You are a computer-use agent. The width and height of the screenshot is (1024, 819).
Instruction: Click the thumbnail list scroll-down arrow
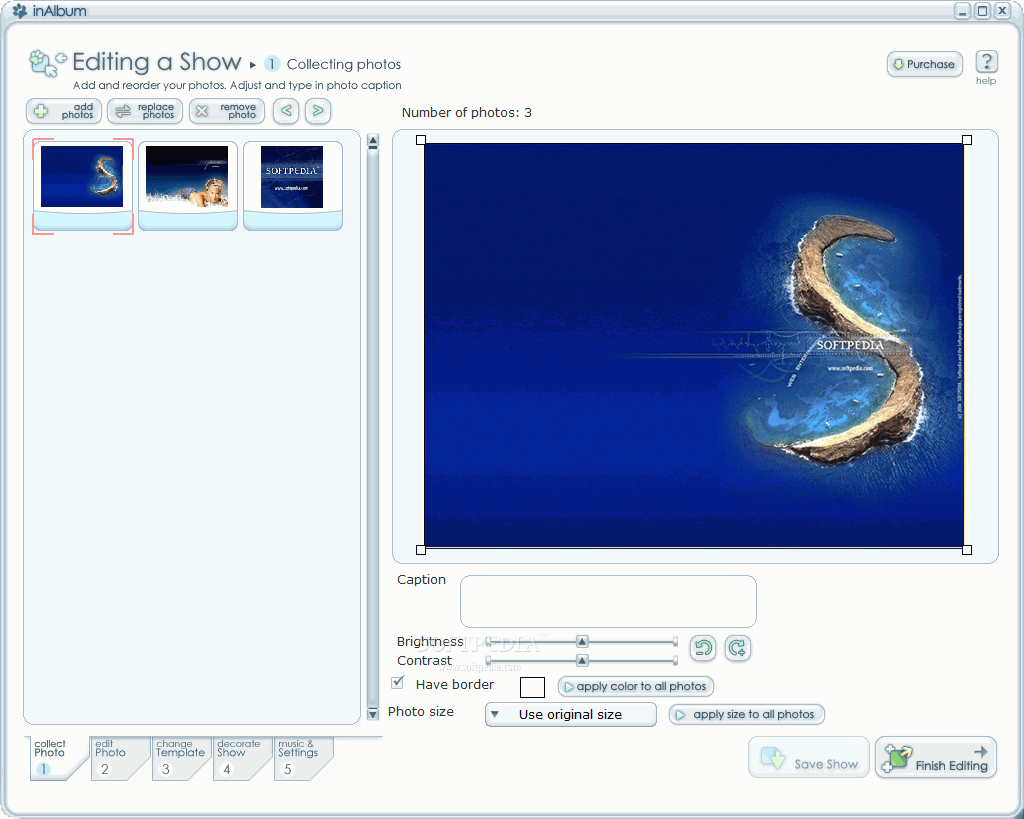(x=373, y=714)
